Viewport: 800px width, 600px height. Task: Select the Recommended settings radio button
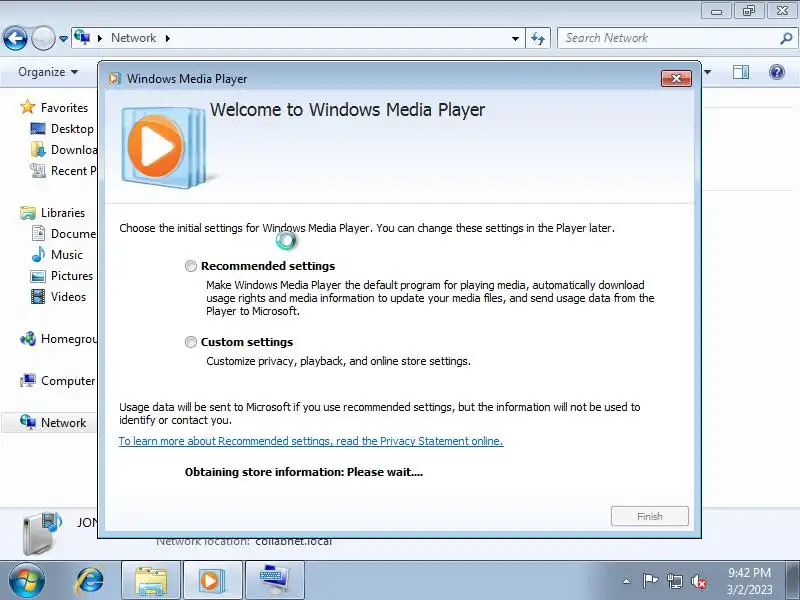click(191, 266)
